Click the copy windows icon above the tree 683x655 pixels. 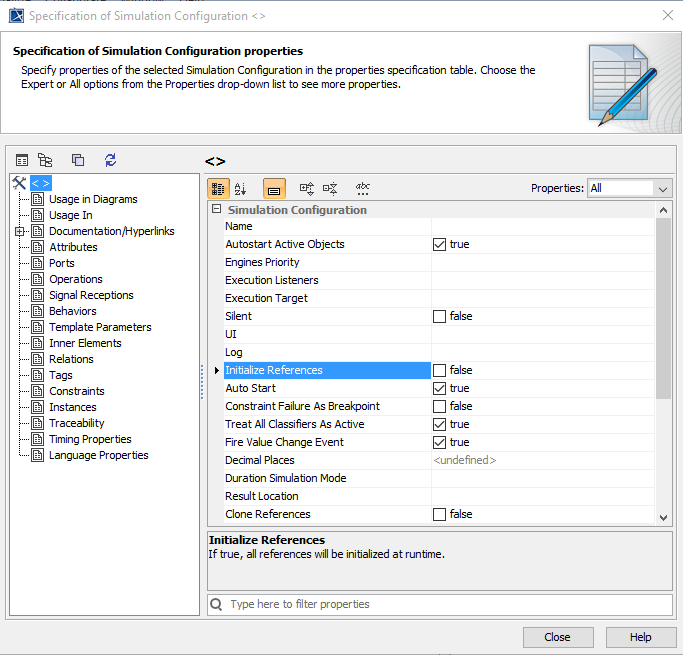[x=78, y=160]
